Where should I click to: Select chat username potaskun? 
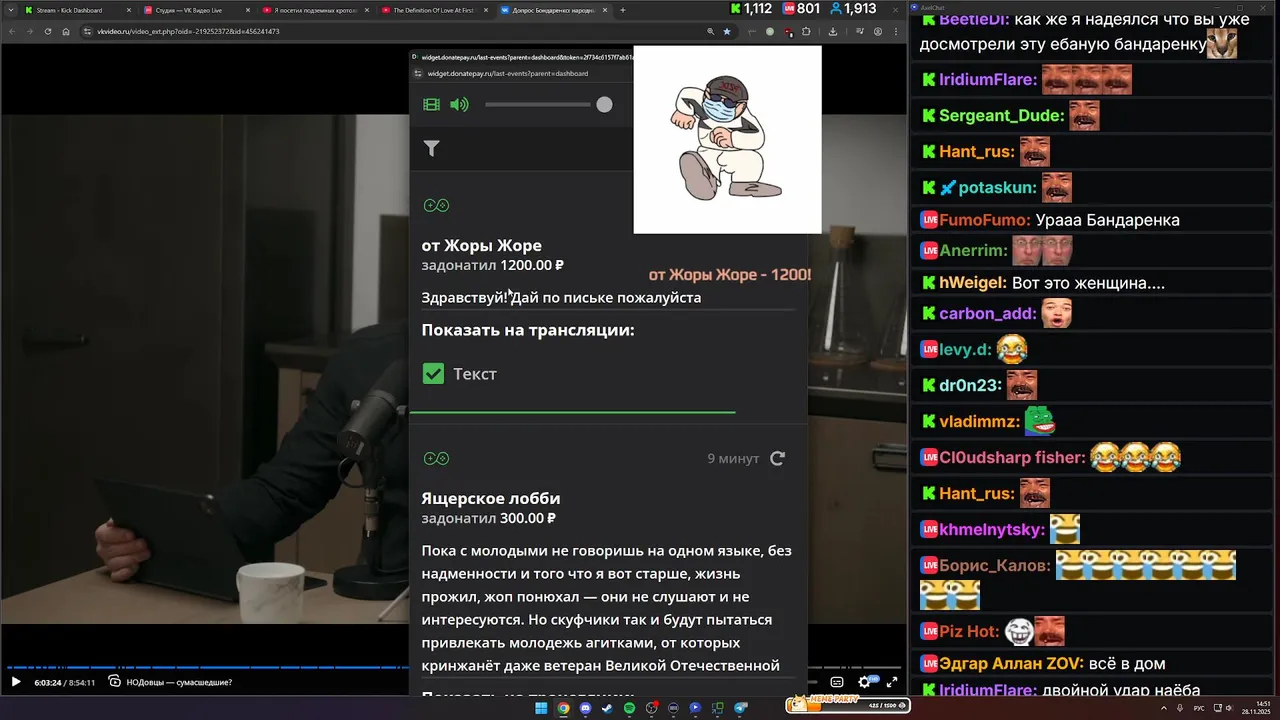click(997, 187)
